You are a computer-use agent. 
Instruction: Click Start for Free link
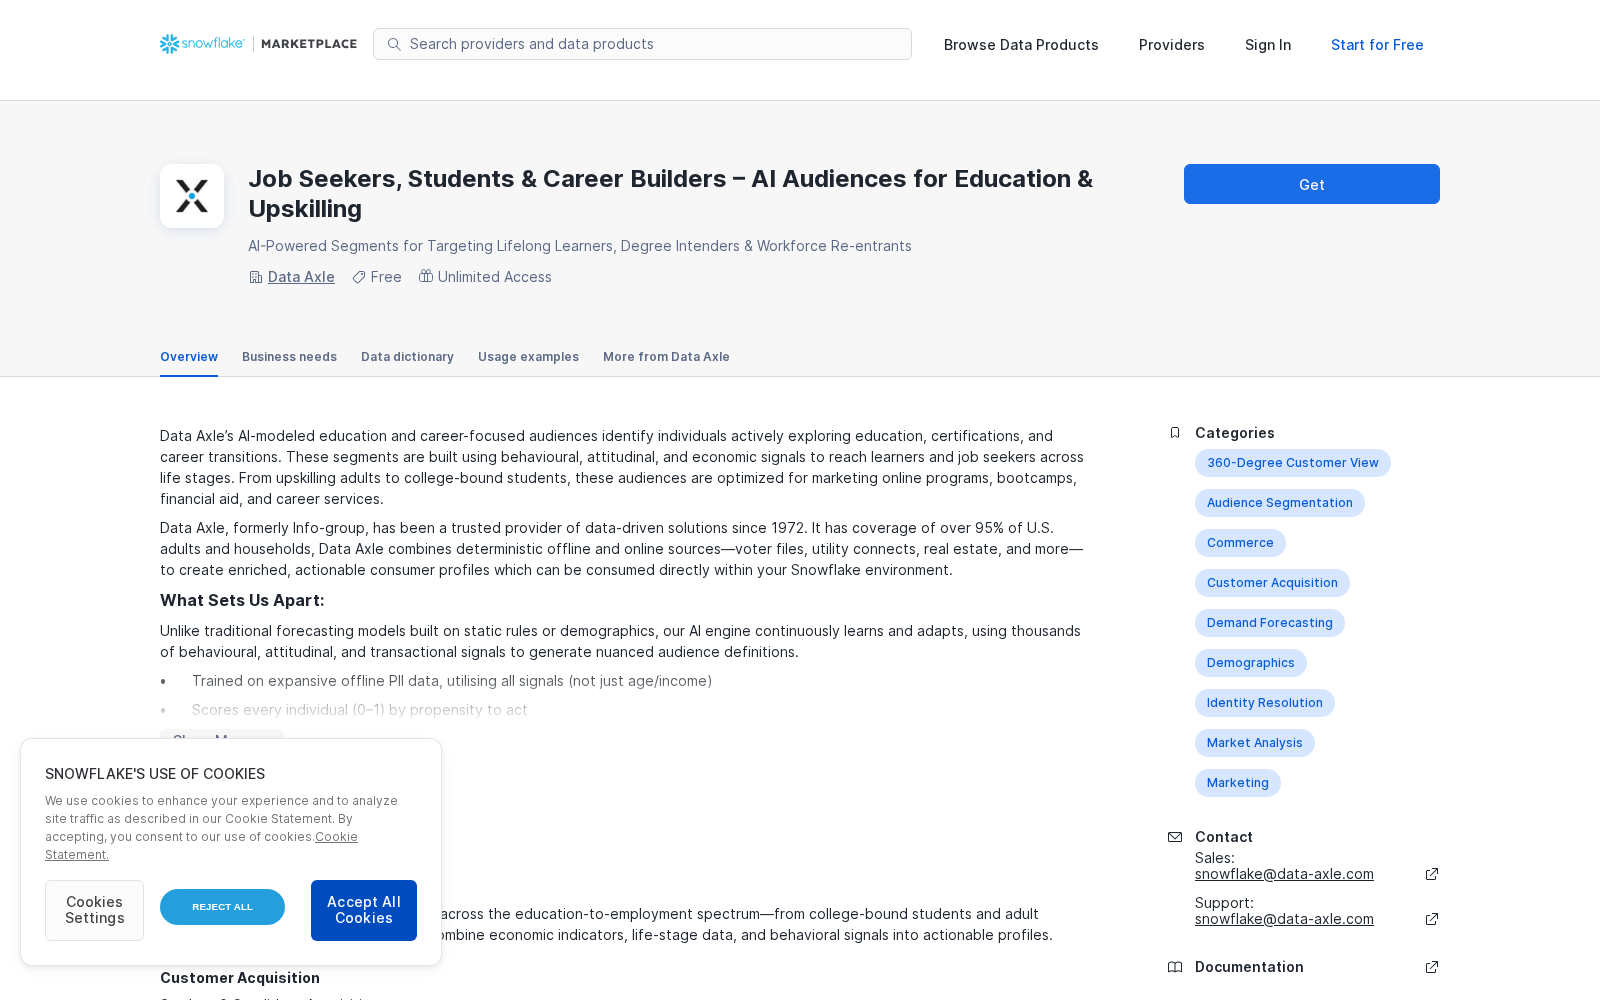tap(1377, 45)
